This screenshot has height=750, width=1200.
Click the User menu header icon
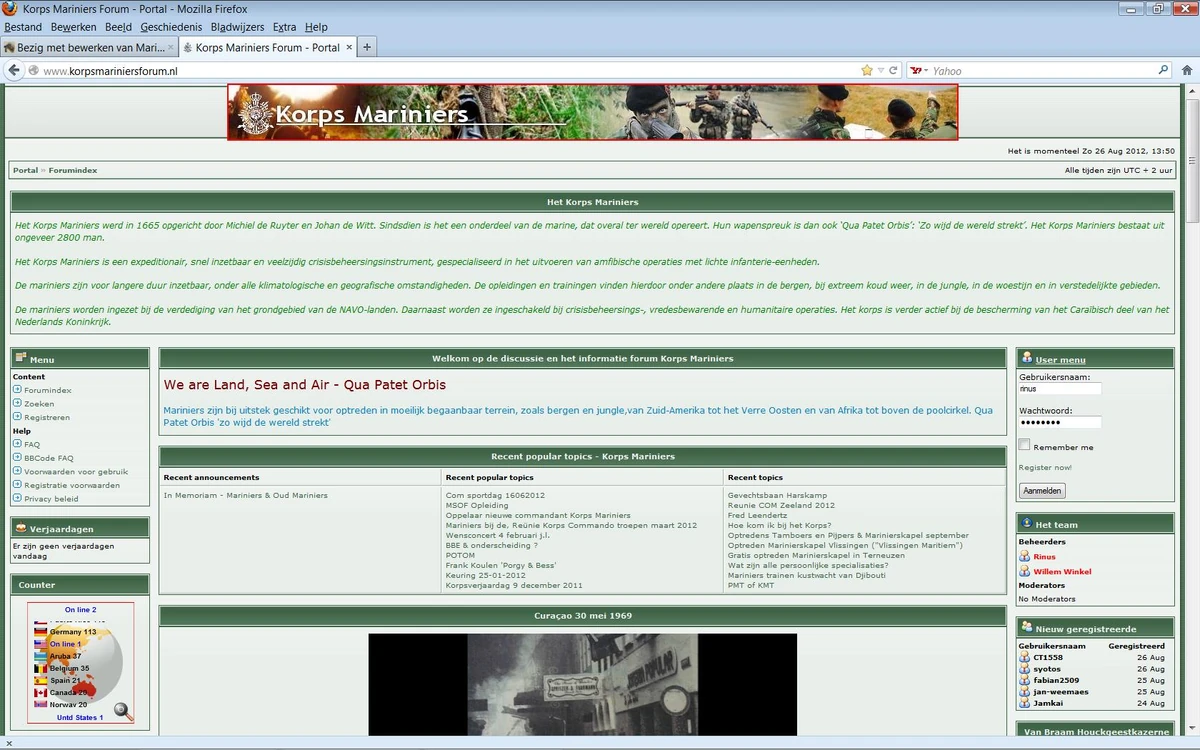click(1028, 358)
